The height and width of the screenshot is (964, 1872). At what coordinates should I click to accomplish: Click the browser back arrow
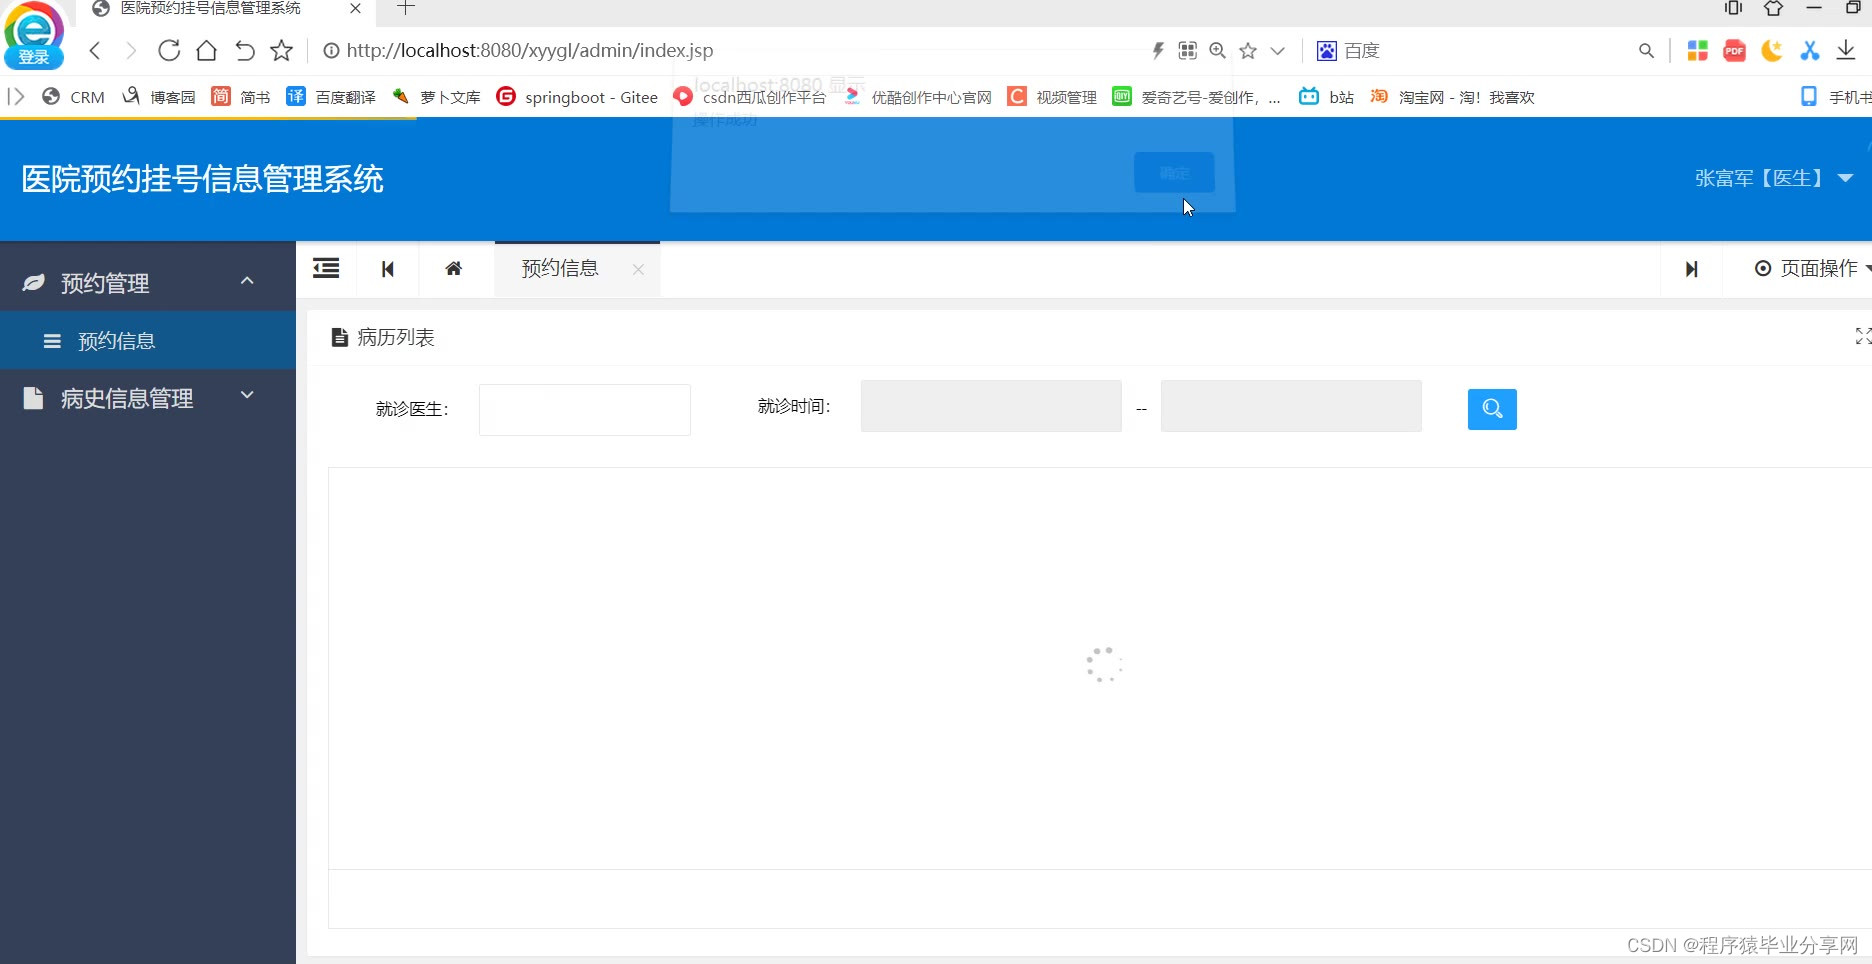[95, 50]
